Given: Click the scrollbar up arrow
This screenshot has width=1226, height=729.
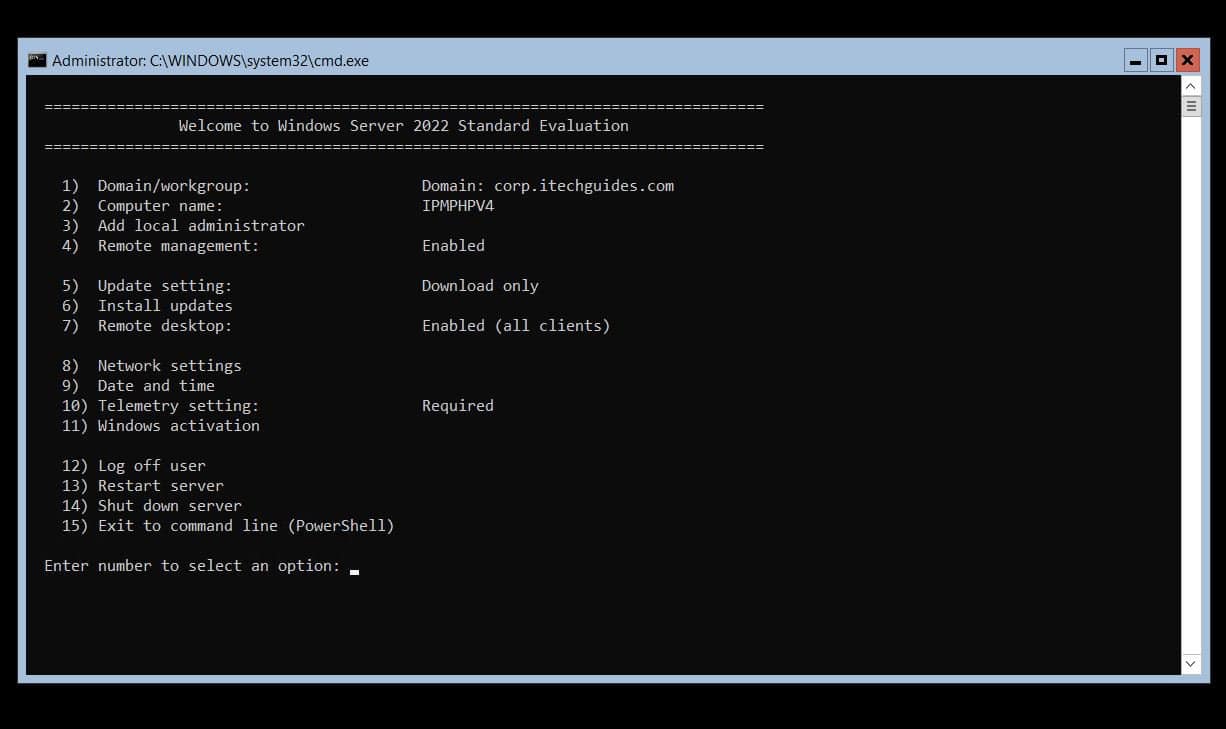Looking at the screenshot, I should click(x=1190, y=86).
